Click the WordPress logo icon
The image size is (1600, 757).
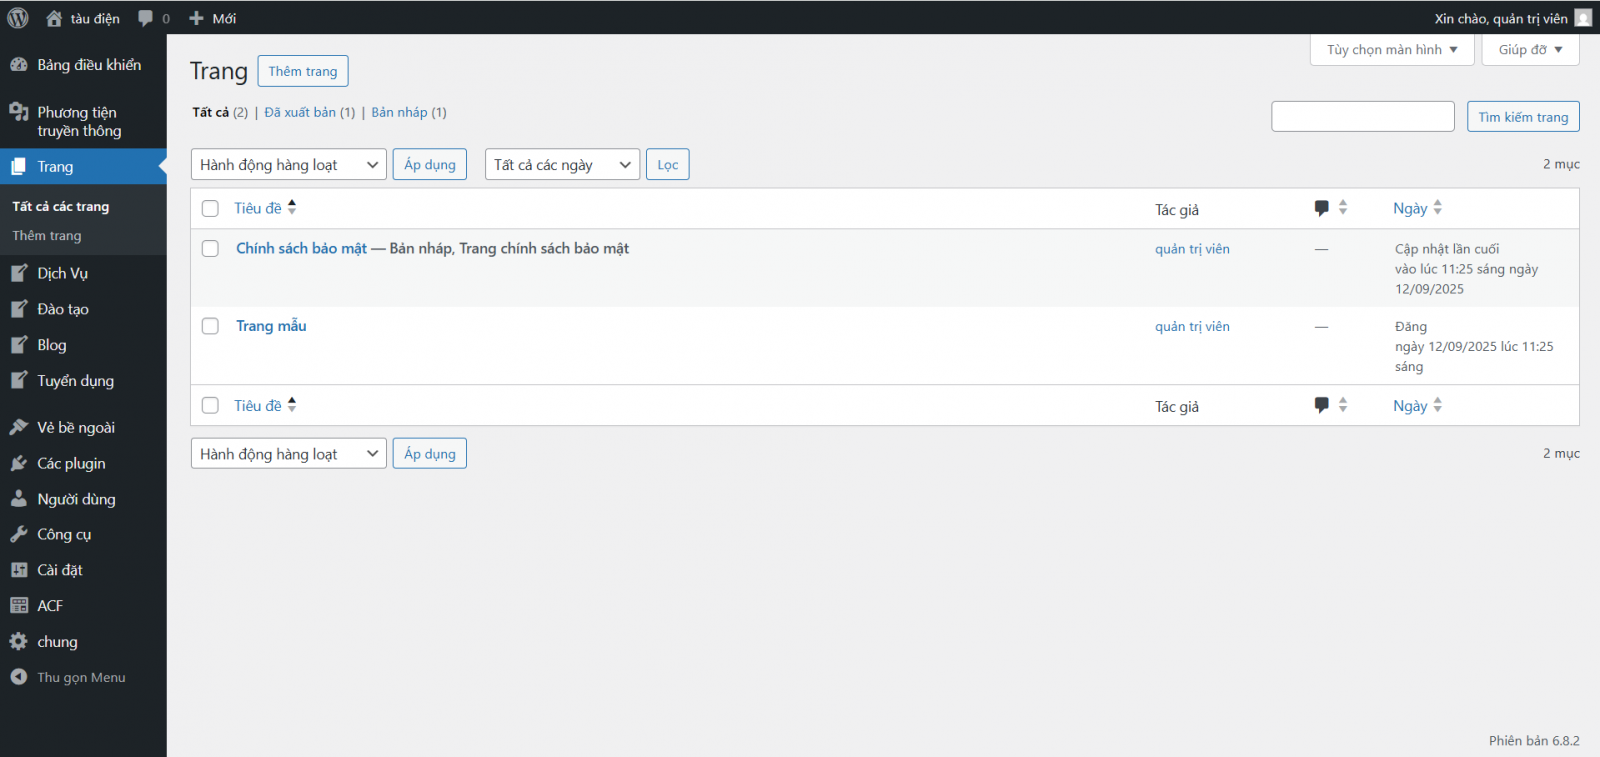click(x=18, y=18)
